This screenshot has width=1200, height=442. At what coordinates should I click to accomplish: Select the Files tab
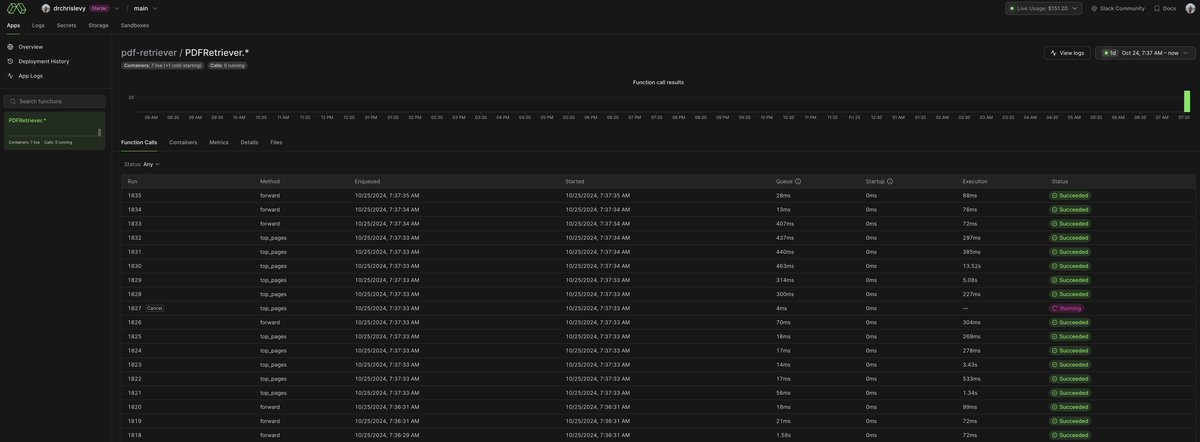pyautogui.click(x=276, y=142)
